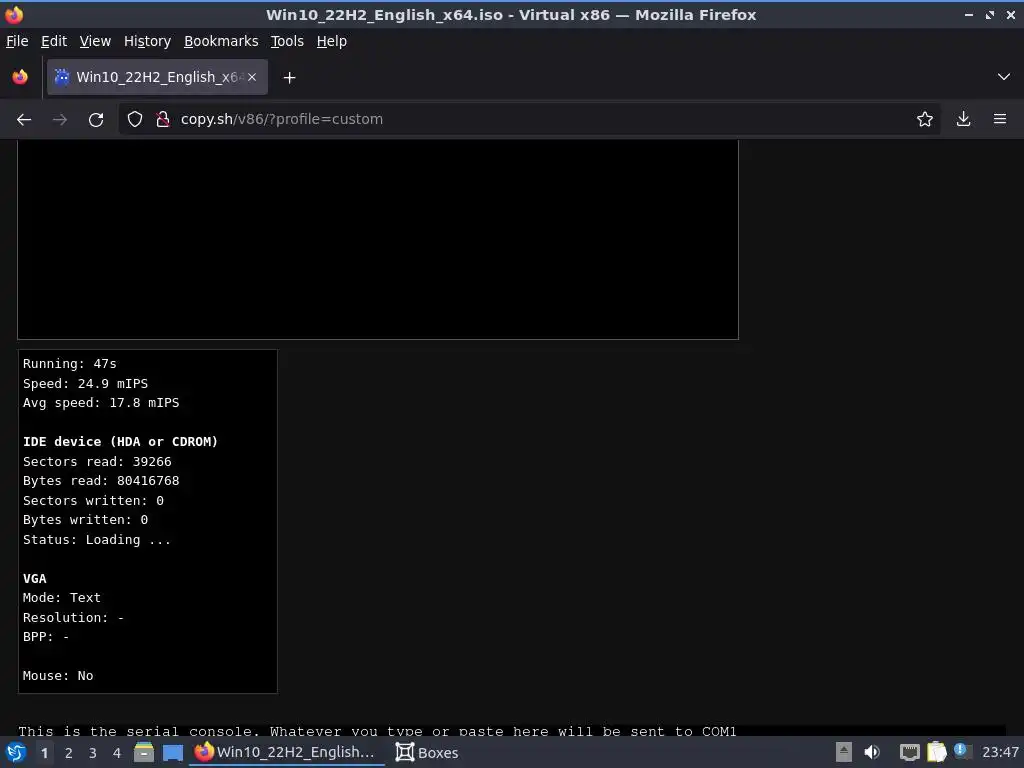
Task: Open the volume speaker tray icon
Action: pyautogui.click(x=872, y=752)
